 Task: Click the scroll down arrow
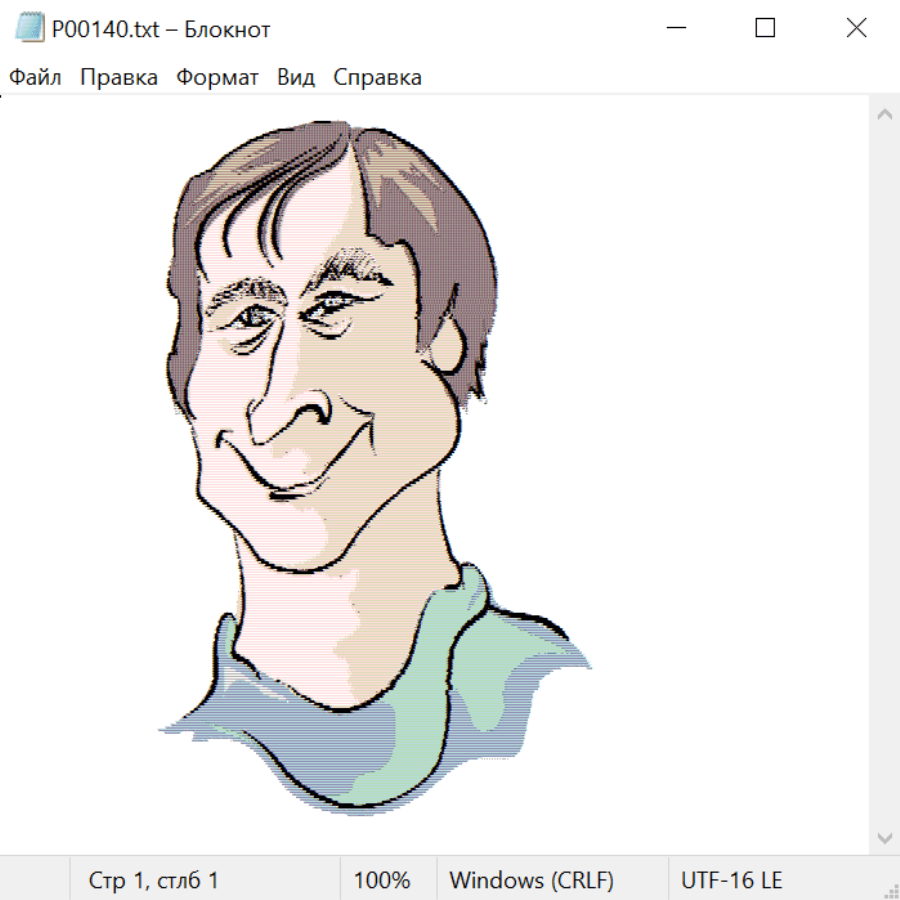884,837
